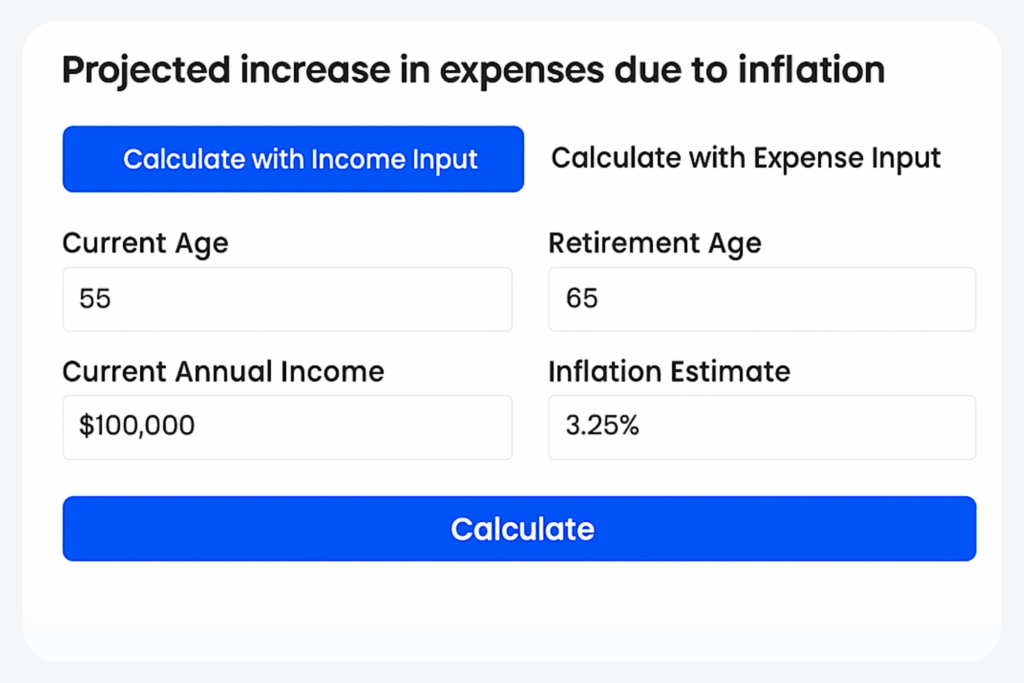Click the Current Annual Income label
The image size is (1024, 683).
pyautogui.click(x=223, y=372)
